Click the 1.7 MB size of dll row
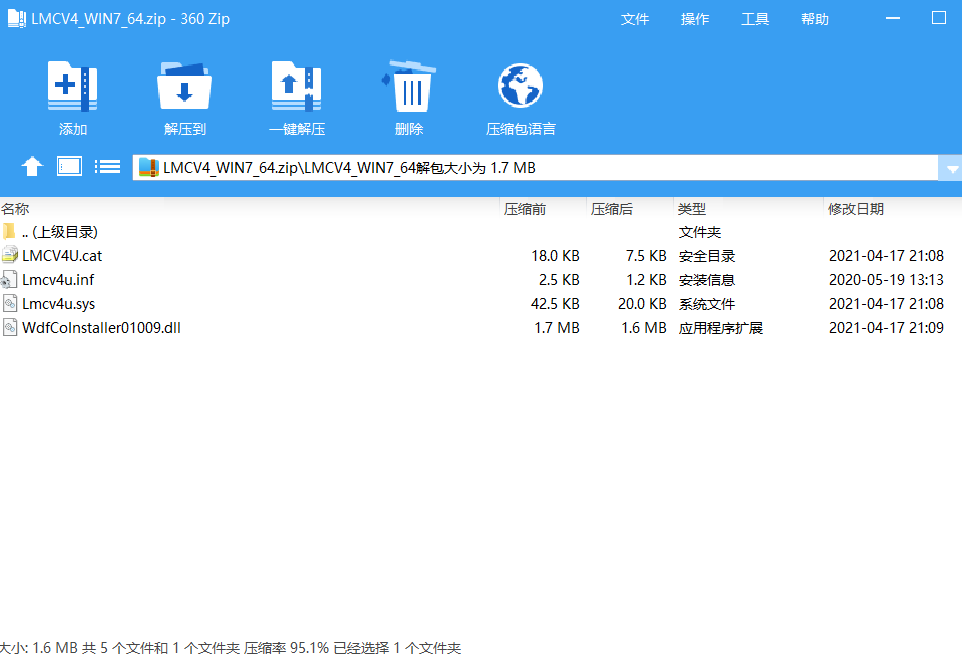This screenshot has height=660, width=962. point(557,328)
